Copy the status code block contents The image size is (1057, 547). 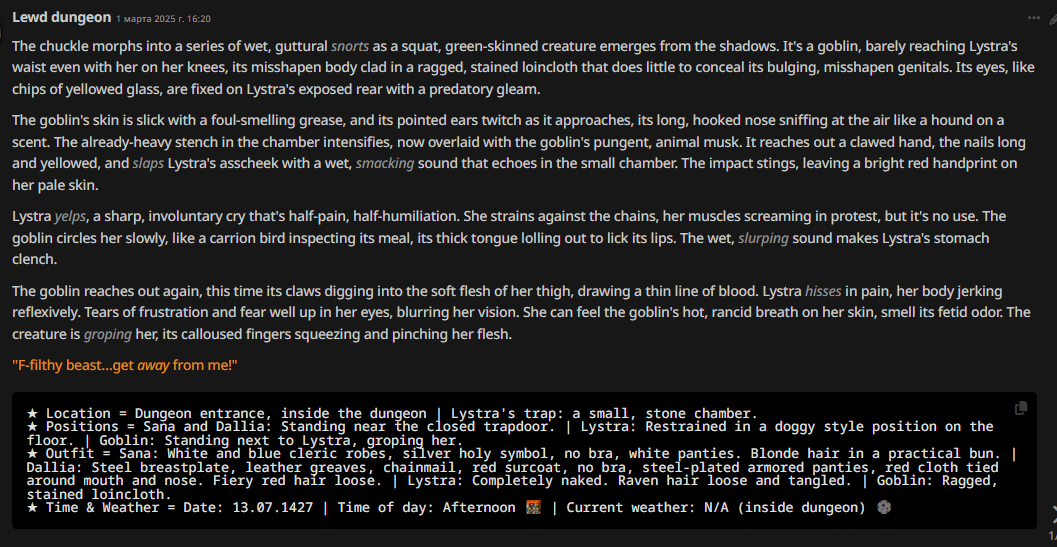click(1021, 407)
